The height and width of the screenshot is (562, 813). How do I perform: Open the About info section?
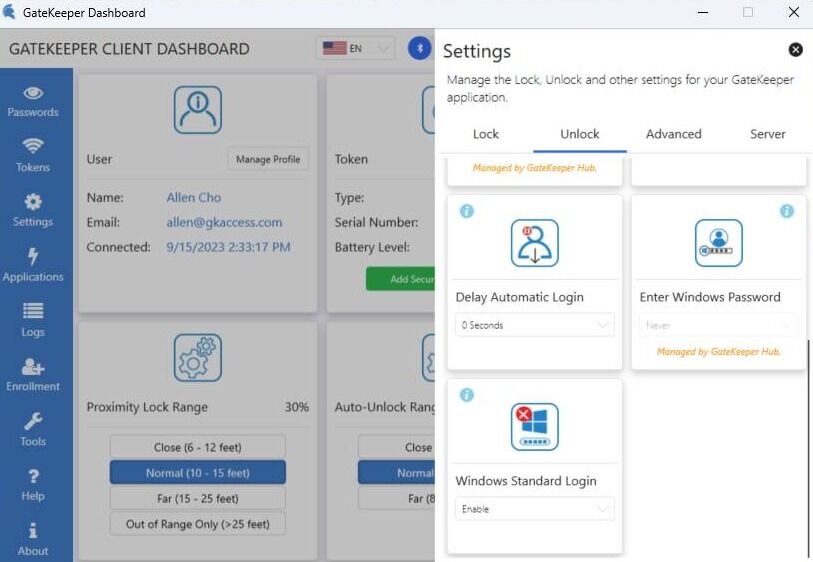(33, 540)
